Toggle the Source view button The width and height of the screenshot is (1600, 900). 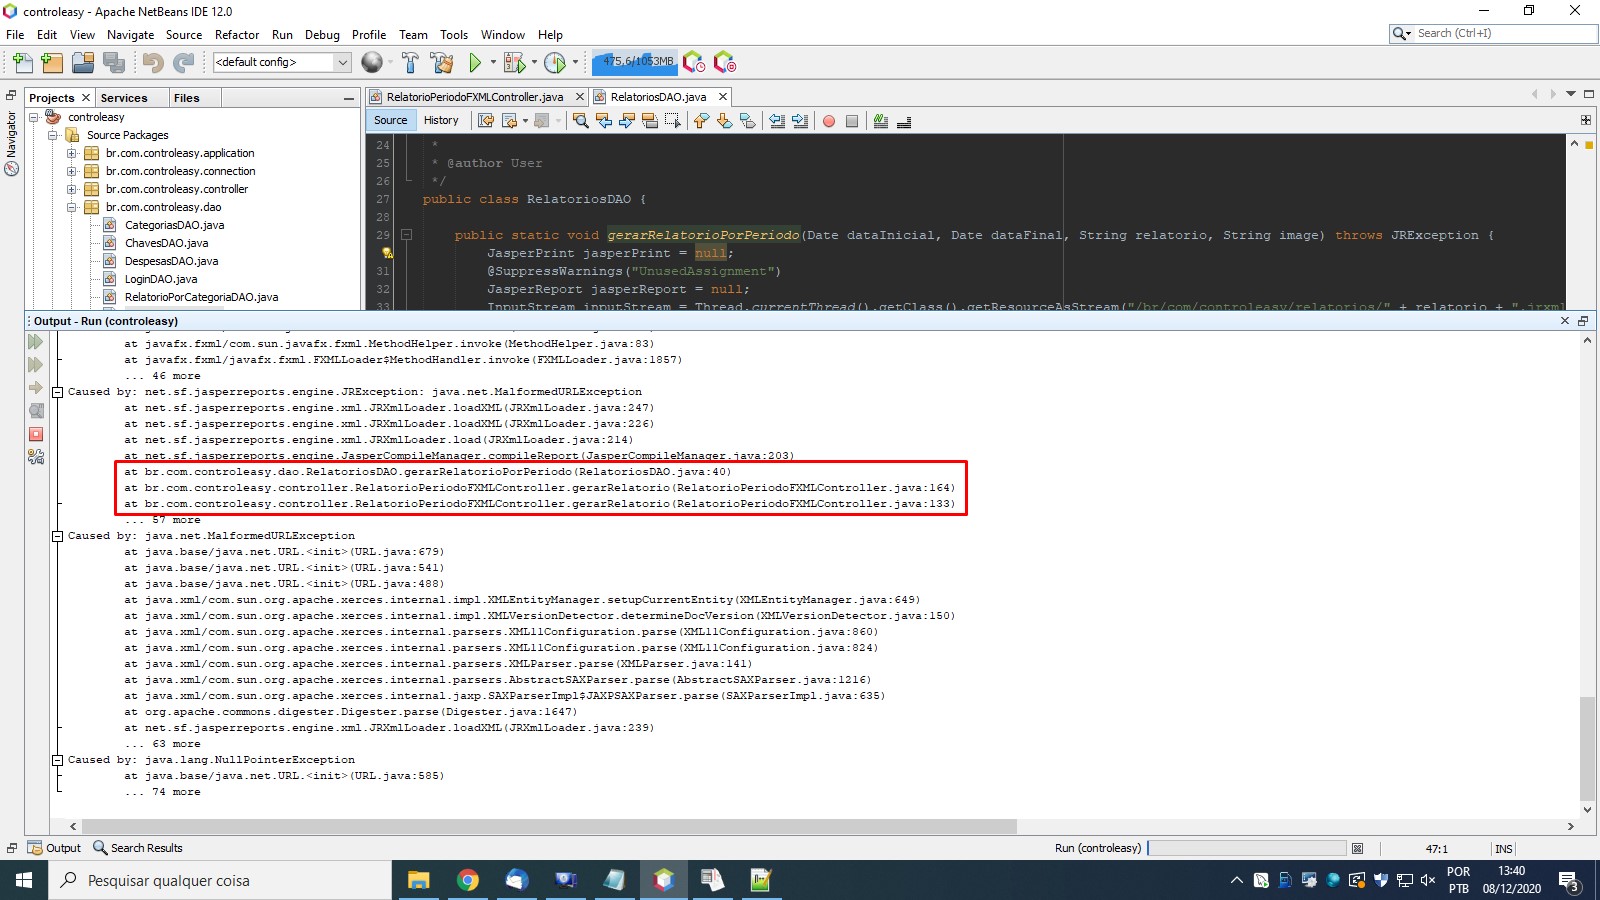(390, 120)
